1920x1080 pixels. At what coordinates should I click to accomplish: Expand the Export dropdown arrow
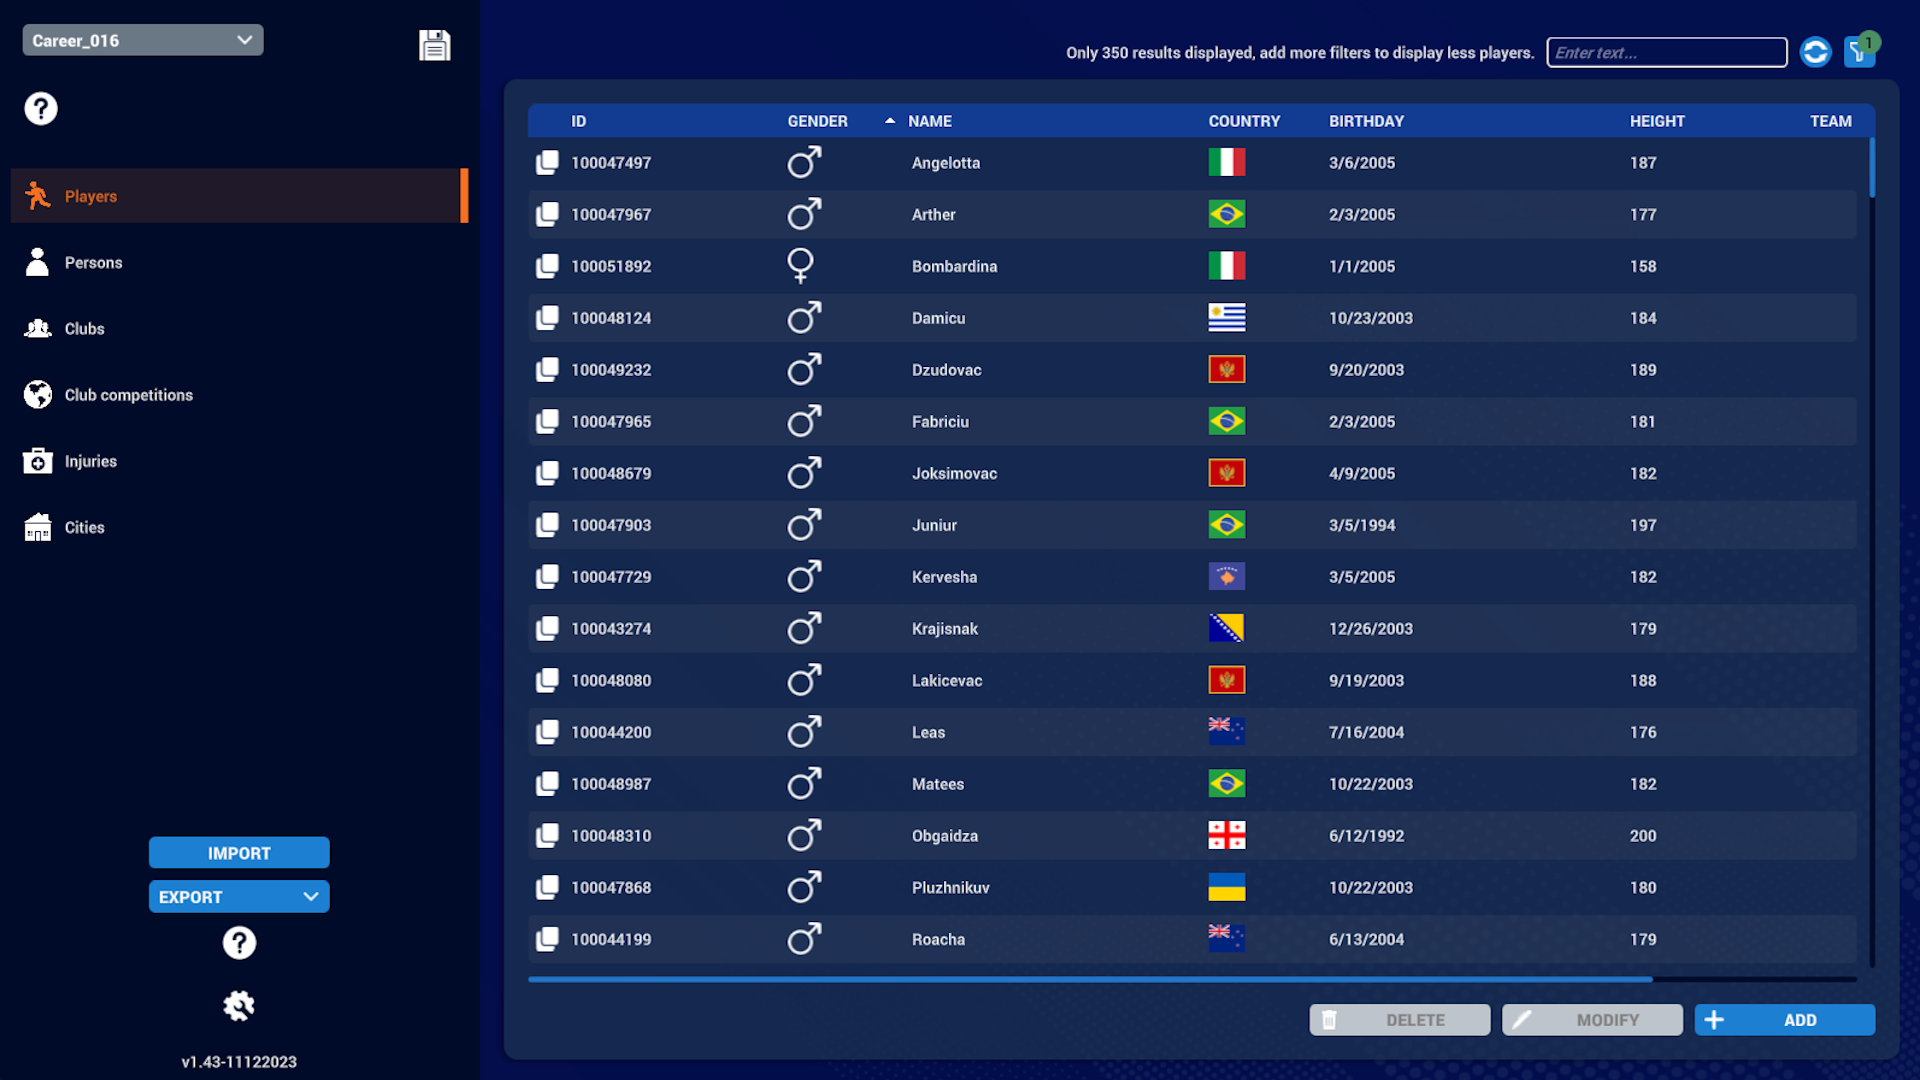coord(311,897)
